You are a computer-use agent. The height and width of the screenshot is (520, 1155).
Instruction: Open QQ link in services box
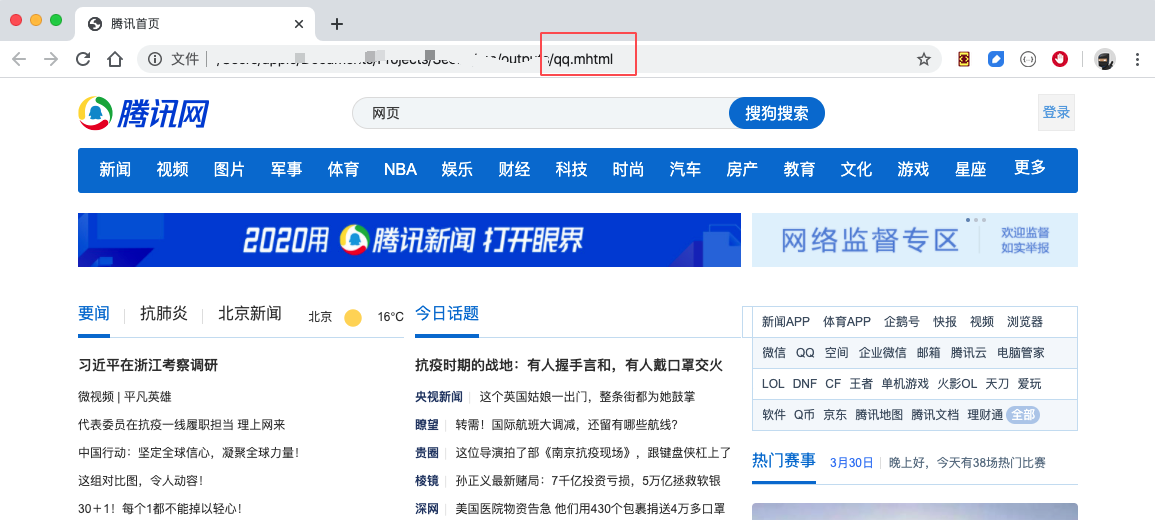click(805, 353)
